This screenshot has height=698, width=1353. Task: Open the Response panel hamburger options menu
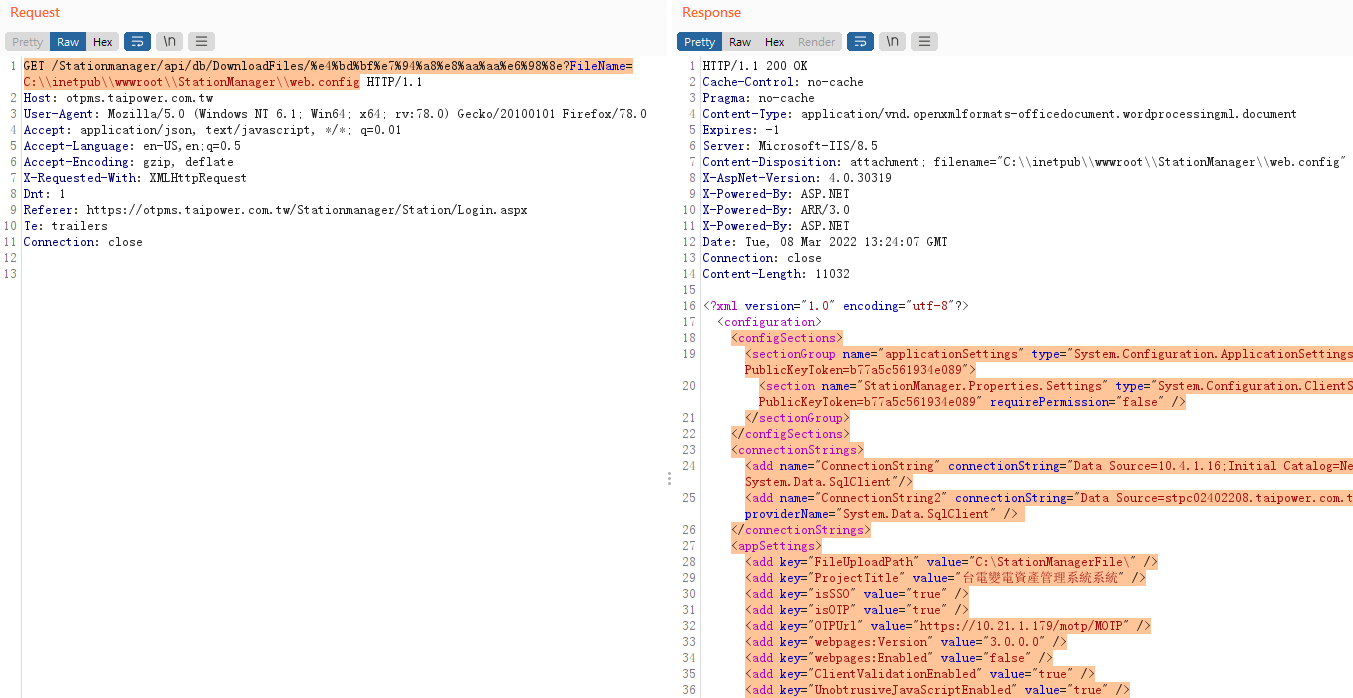coord(924,41)
